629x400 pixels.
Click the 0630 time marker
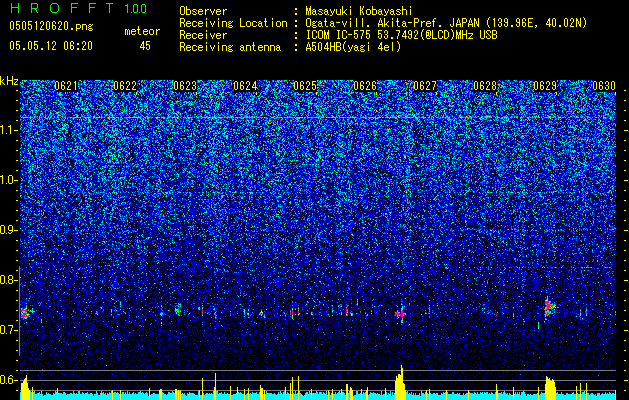coord(604,86)
